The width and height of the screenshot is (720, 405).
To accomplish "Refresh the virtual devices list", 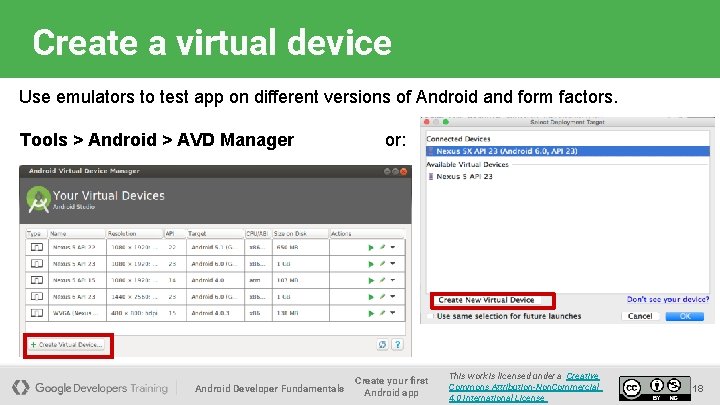I will (382, 344).
